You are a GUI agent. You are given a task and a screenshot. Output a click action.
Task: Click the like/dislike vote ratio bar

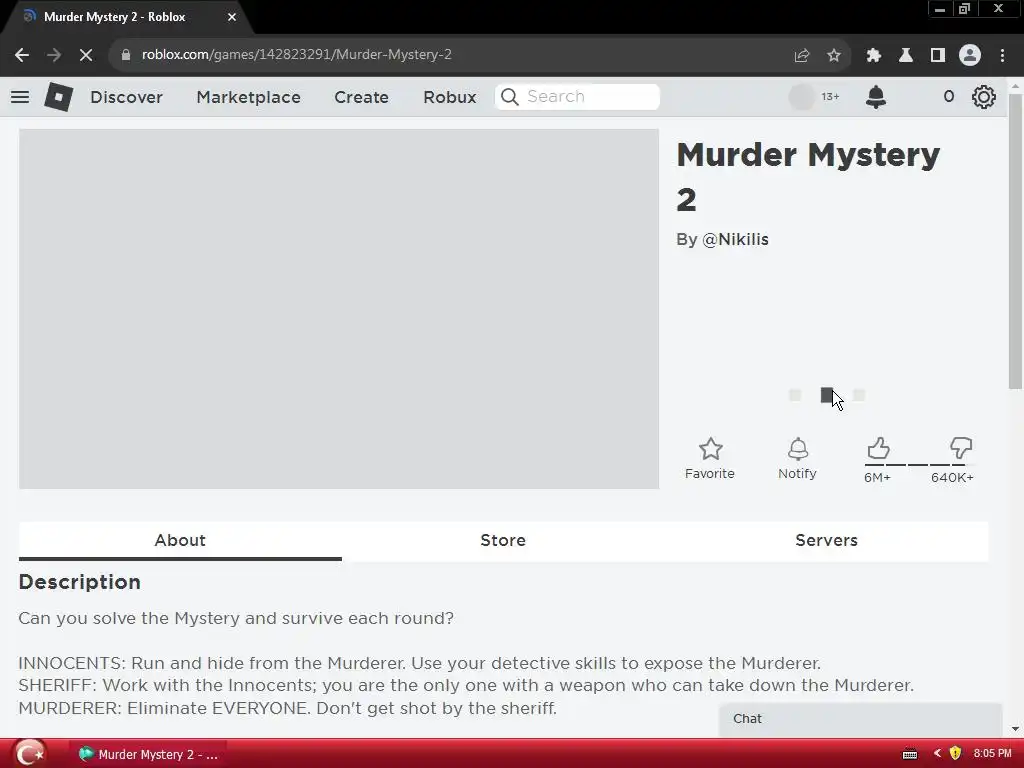pyautogui.click(x=919, y=464)
